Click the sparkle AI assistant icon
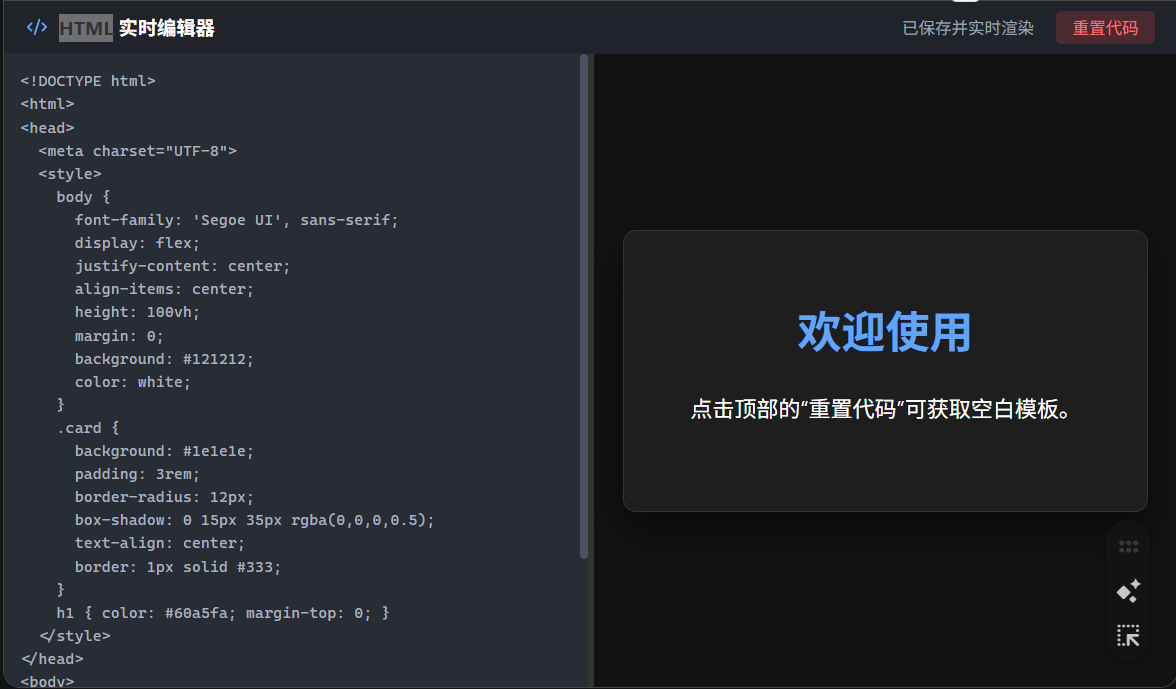This screenshot has width=1176, height=689. (1128, 591)
